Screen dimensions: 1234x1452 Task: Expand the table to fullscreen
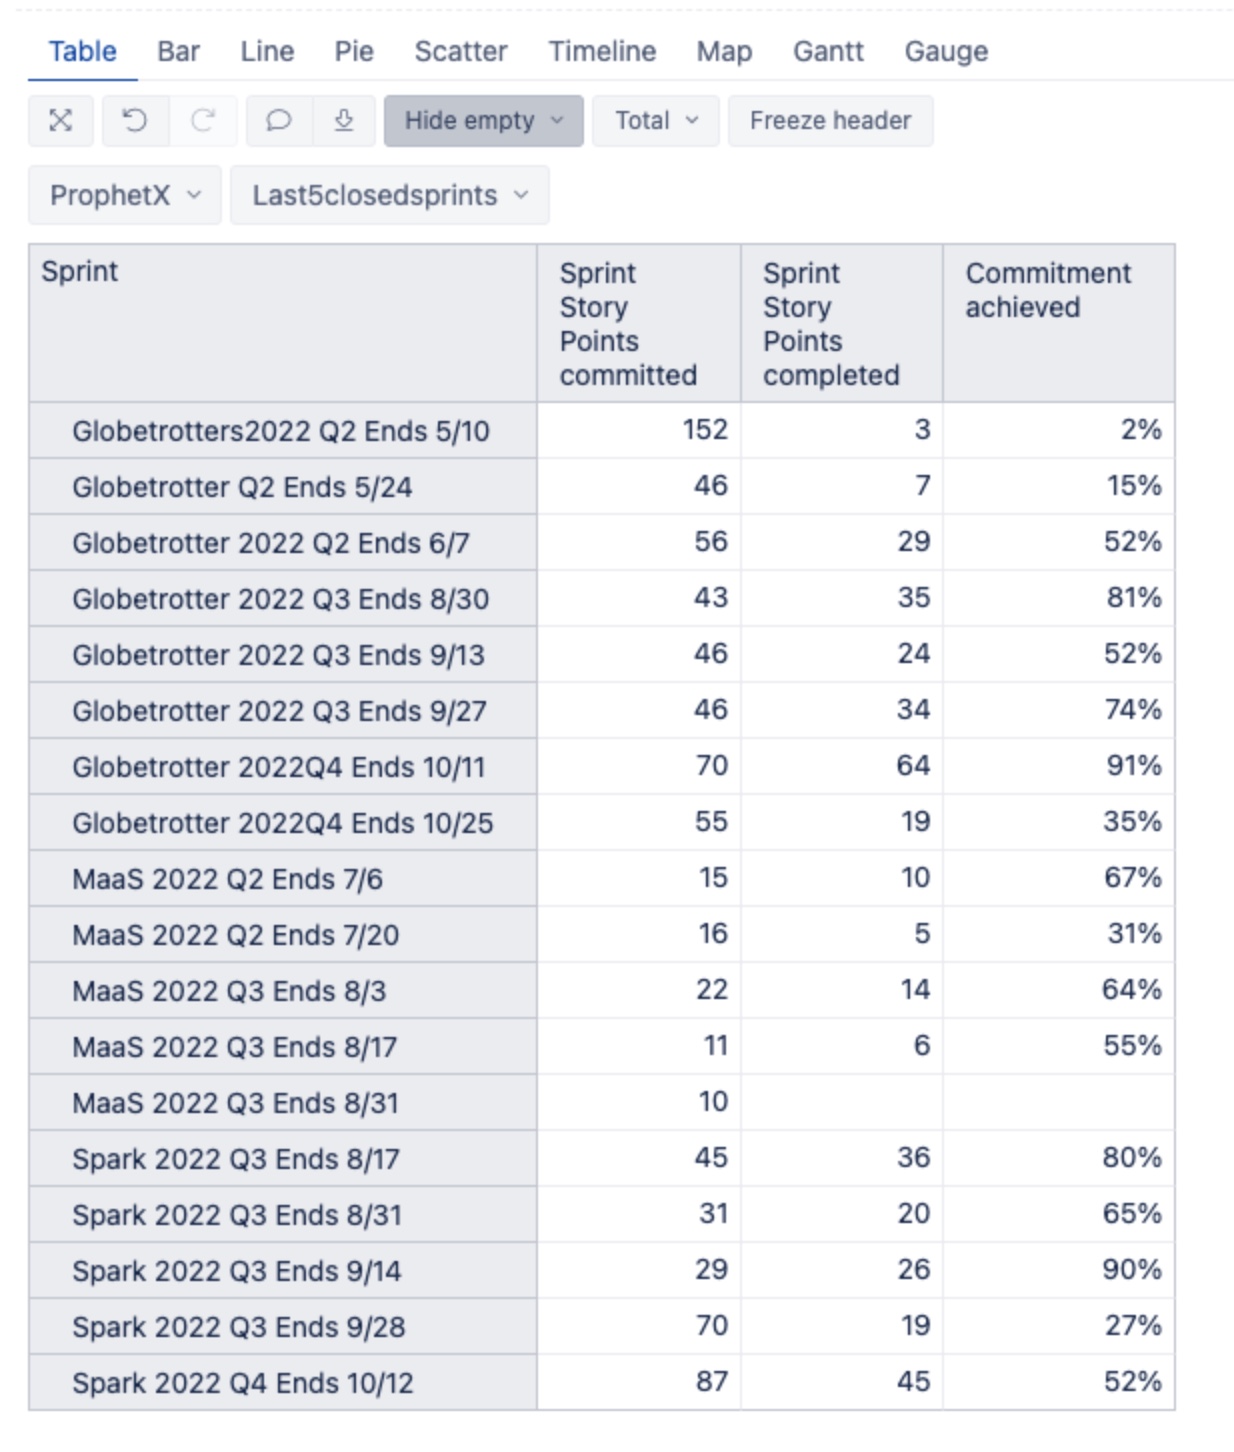[60, 120]
